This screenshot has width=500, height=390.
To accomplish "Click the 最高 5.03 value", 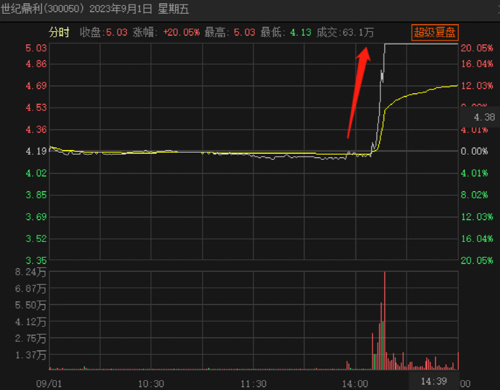I will tap(230, 32).
